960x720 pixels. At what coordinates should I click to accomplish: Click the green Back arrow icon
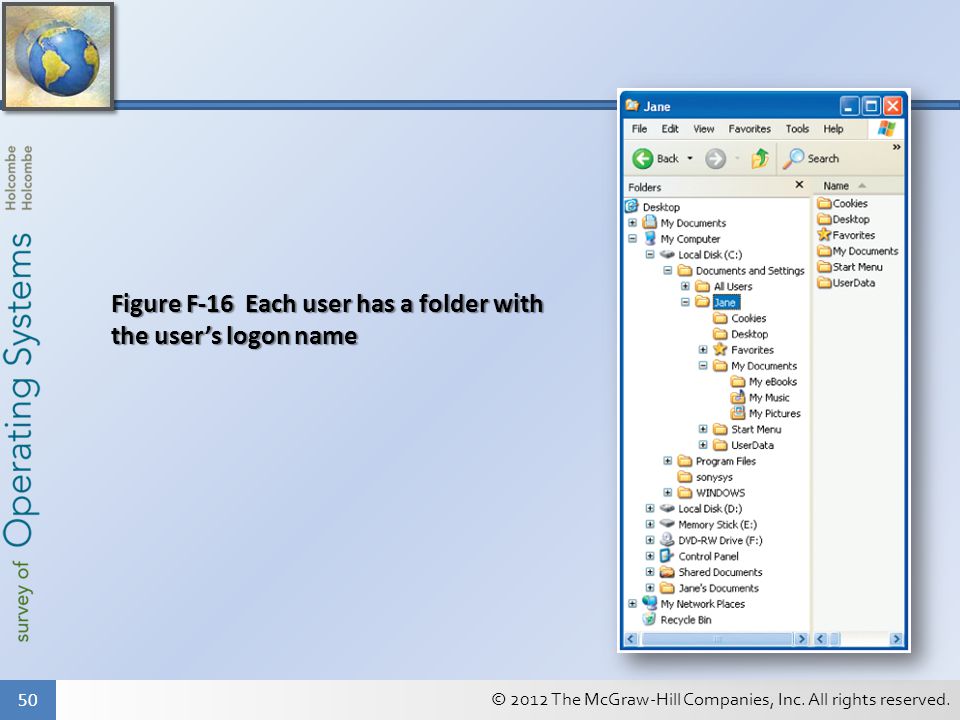[643, 159]
